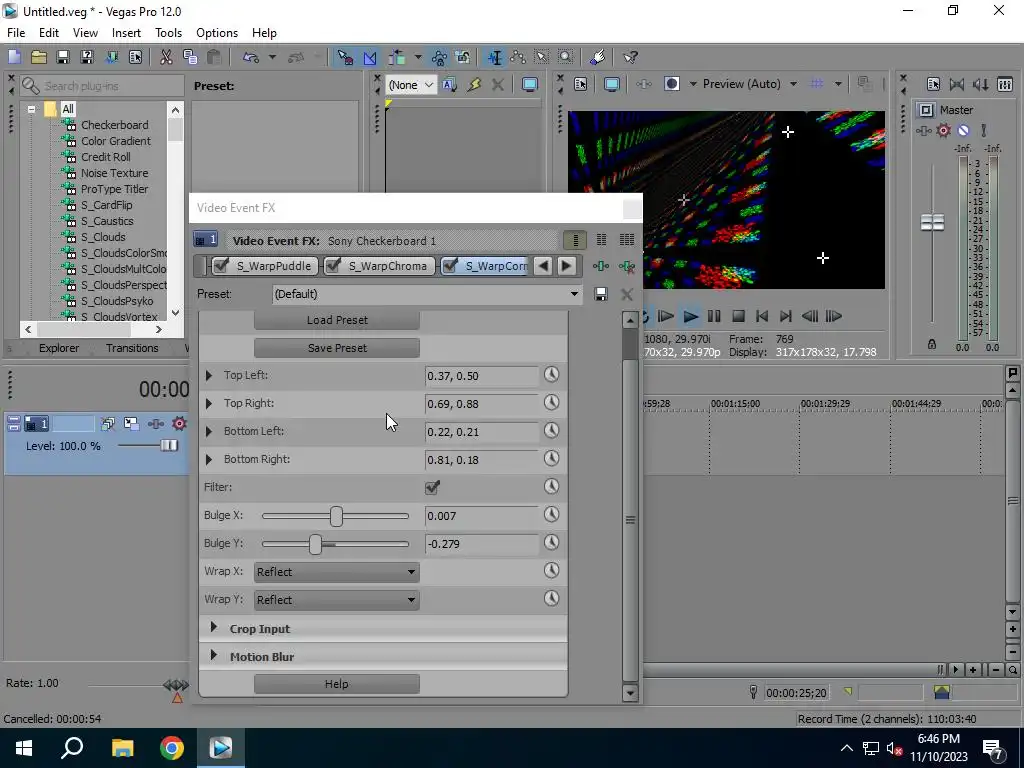The height and width of the screenshot is (768, 1024).
Task: Open Mixing Console icon in Master panel
Action: tap(1005, 84)
